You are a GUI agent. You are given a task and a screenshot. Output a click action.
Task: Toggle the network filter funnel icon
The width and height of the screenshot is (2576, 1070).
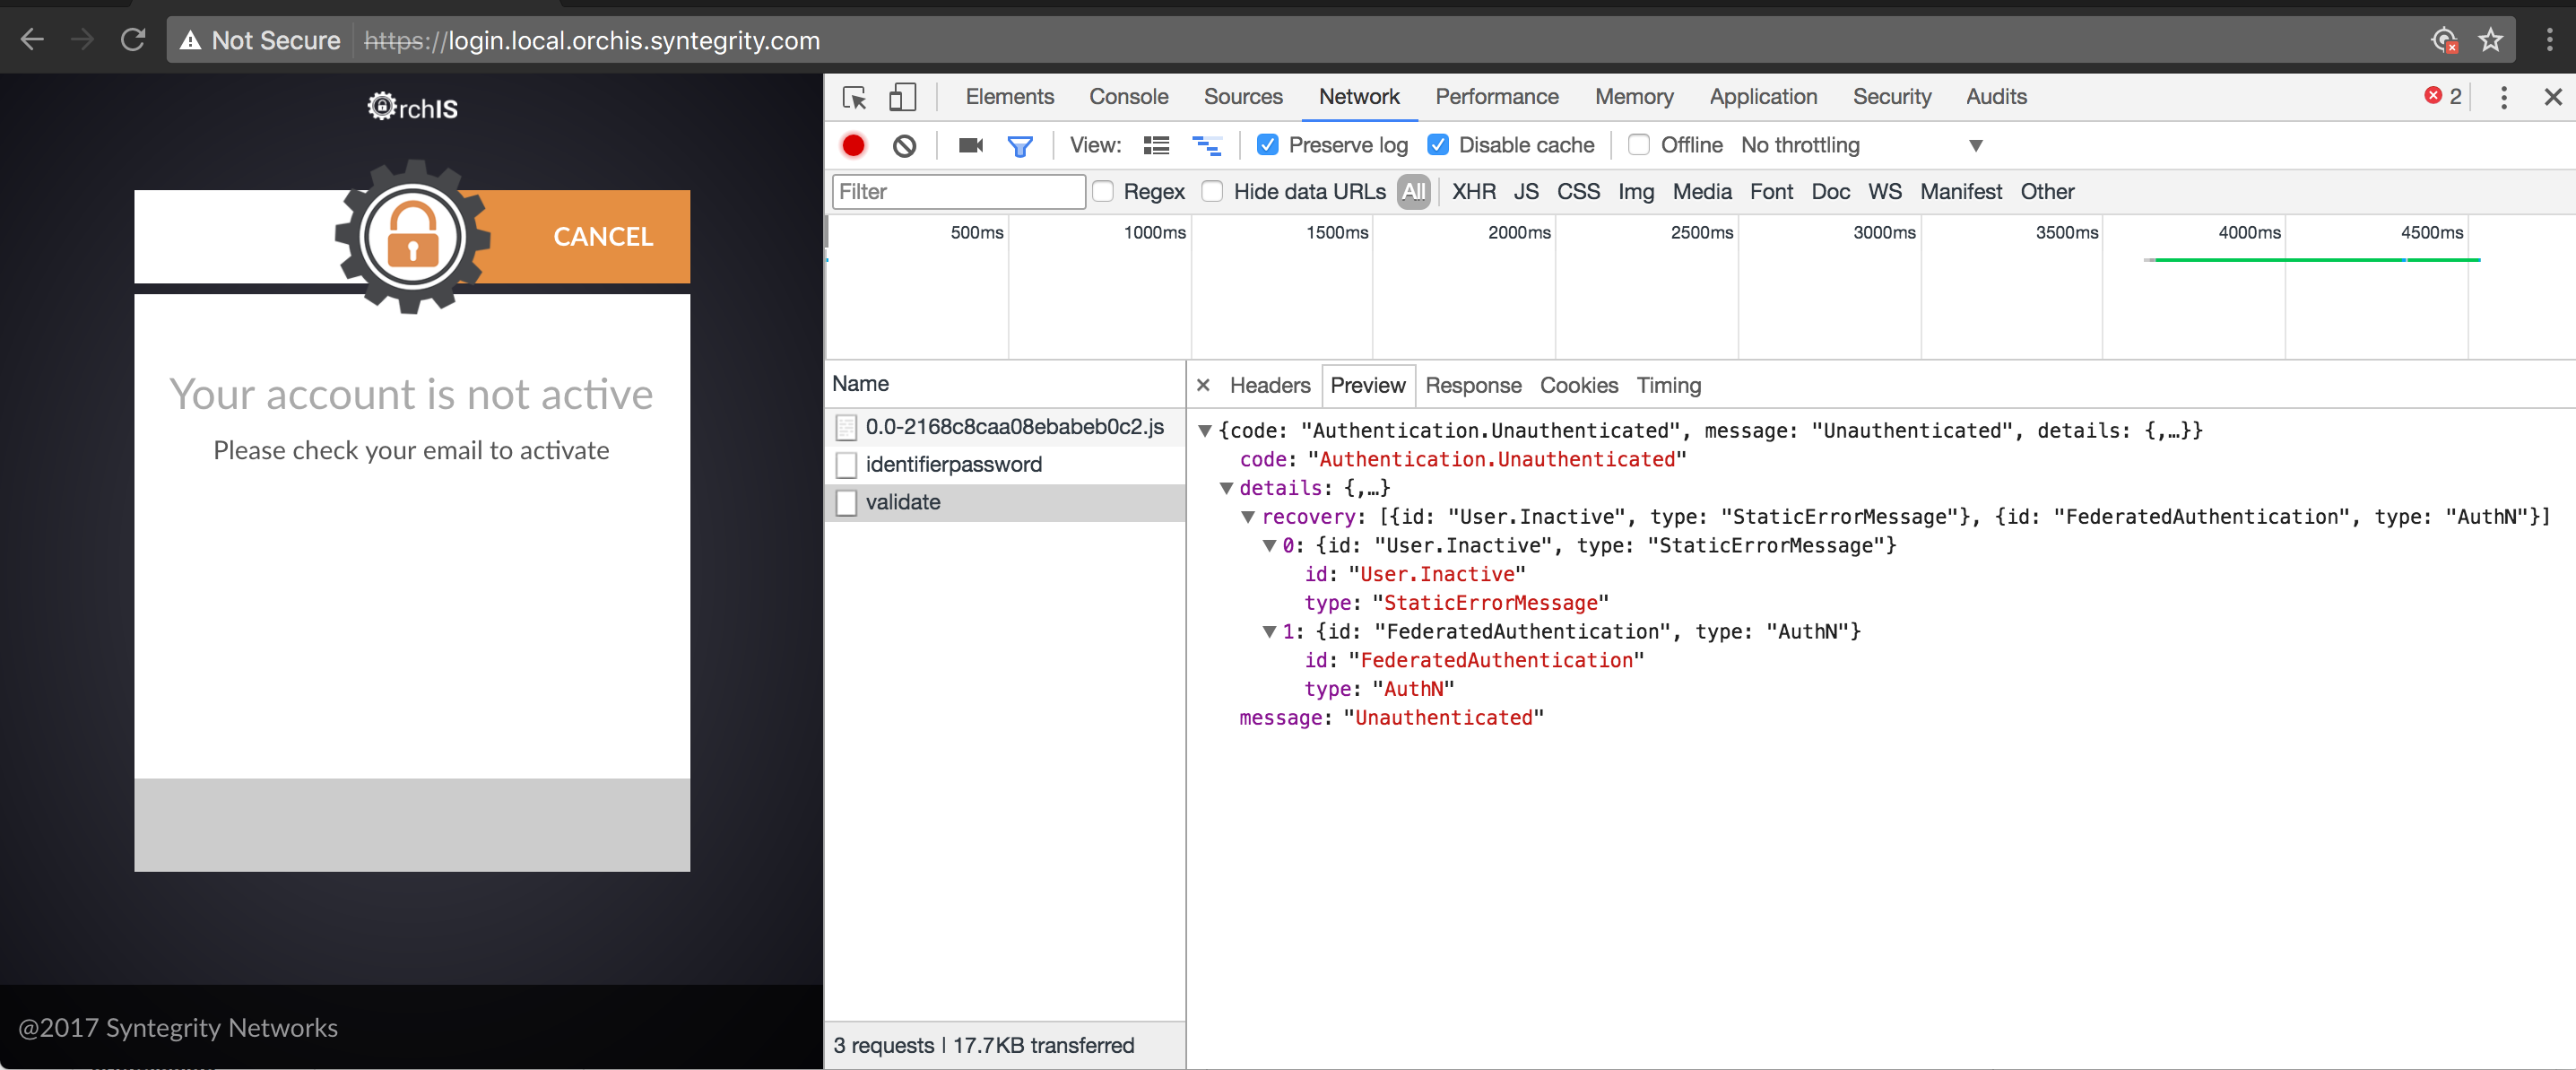click(1019, 147)
